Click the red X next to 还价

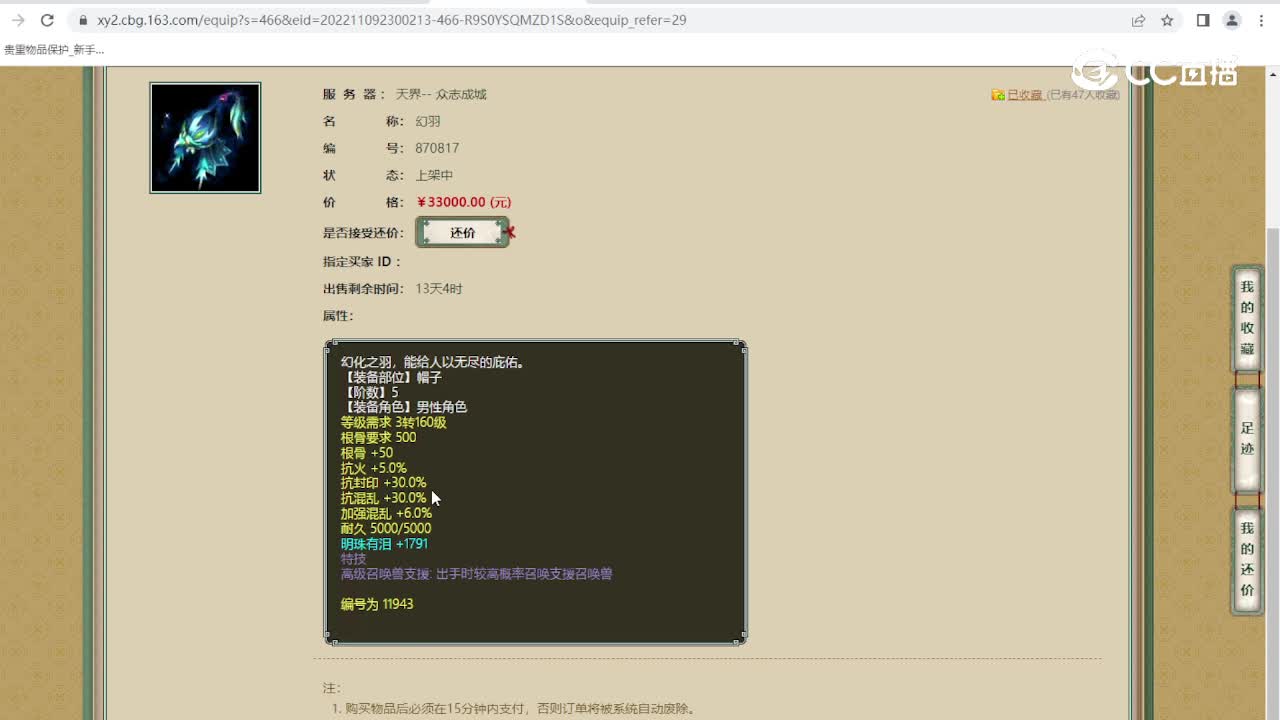[510, 232]
